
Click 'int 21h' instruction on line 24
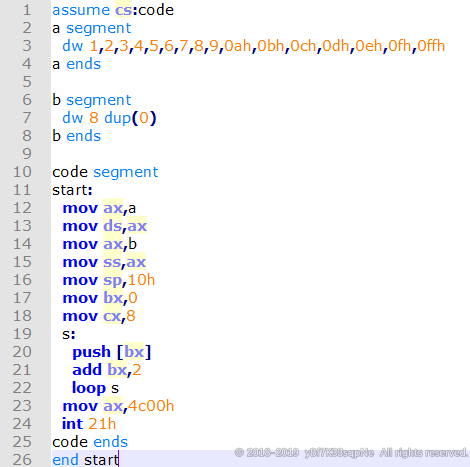click(x=89, y=424)
